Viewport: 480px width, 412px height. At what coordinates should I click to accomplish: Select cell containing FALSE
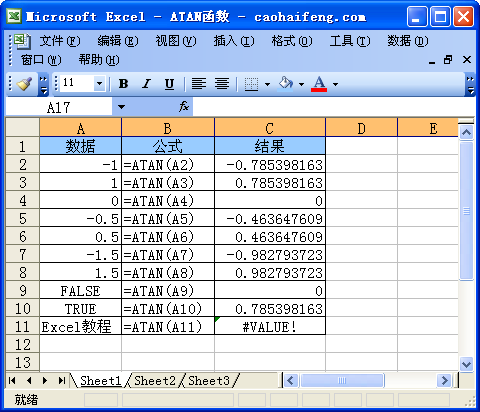click(80, 291)
